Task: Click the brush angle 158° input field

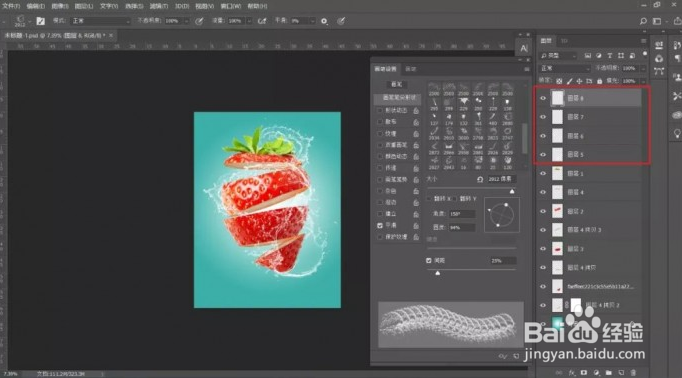Action: [x=462, y=214]
